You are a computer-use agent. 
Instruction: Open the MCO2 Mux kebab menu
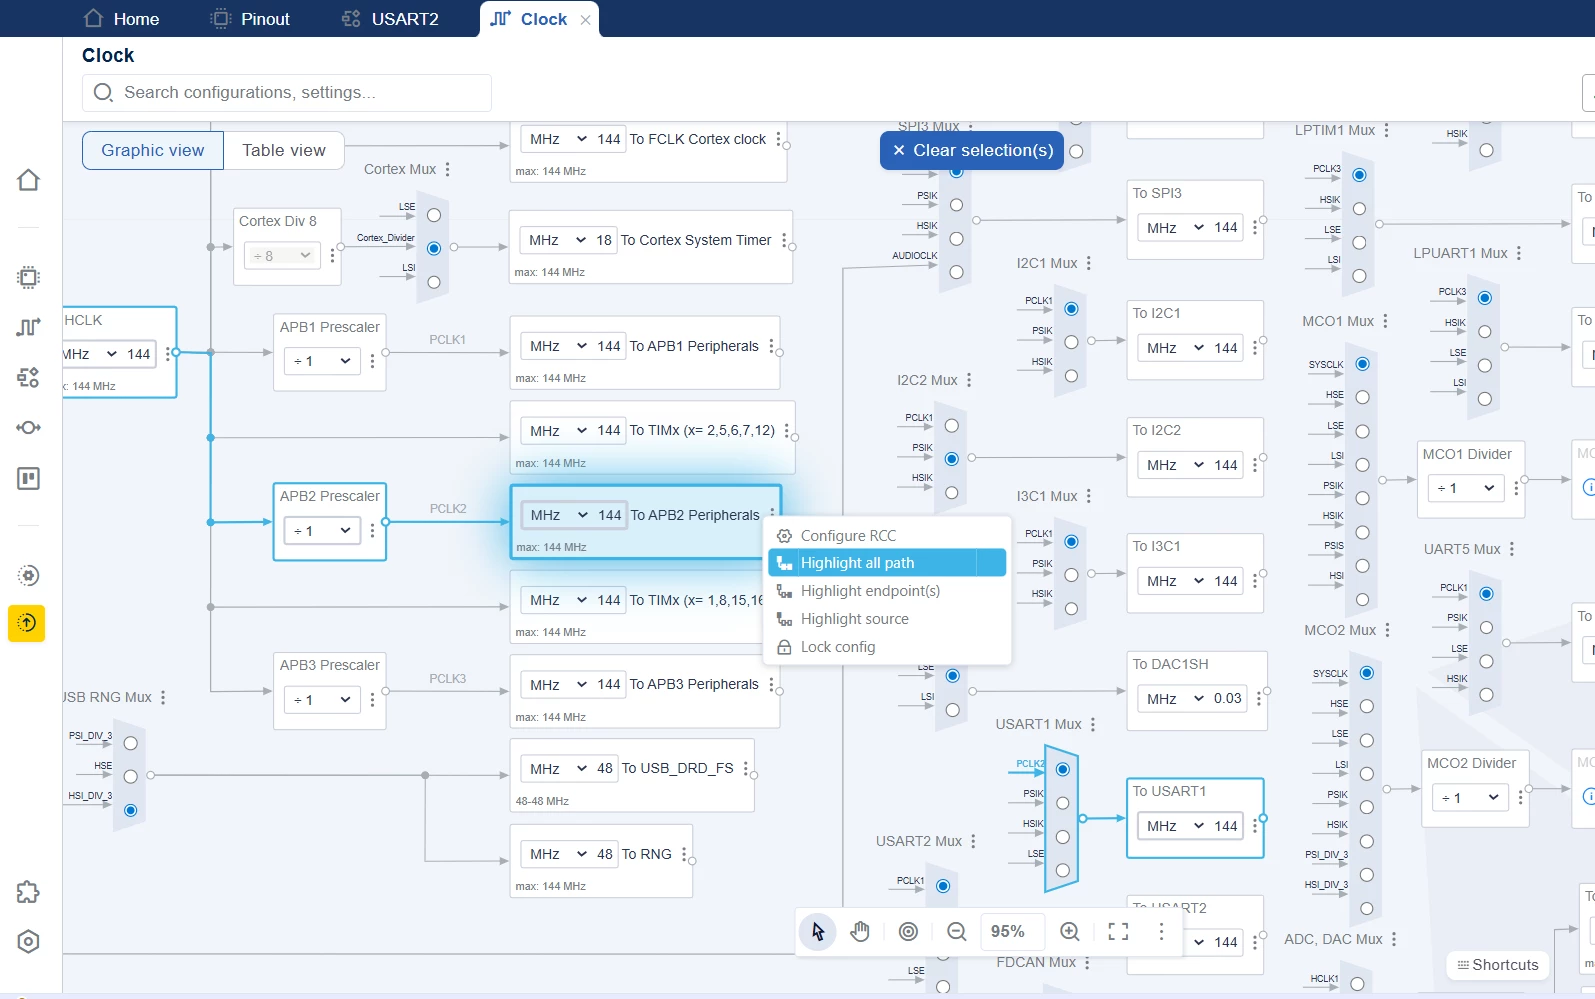[1387, 630]
